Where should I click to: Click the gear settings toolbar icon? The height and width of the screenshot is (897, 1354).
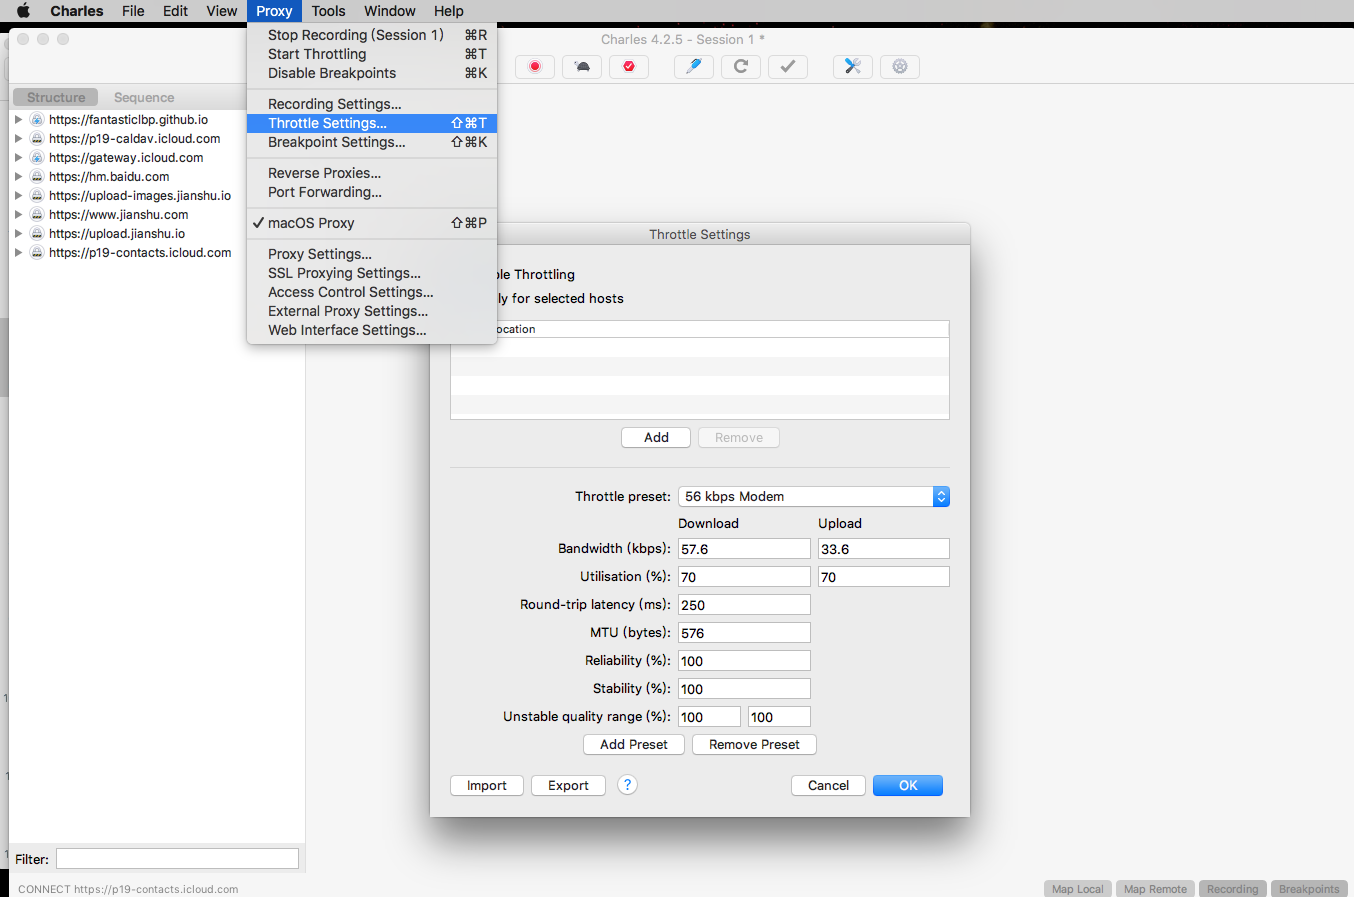(900, 67)
